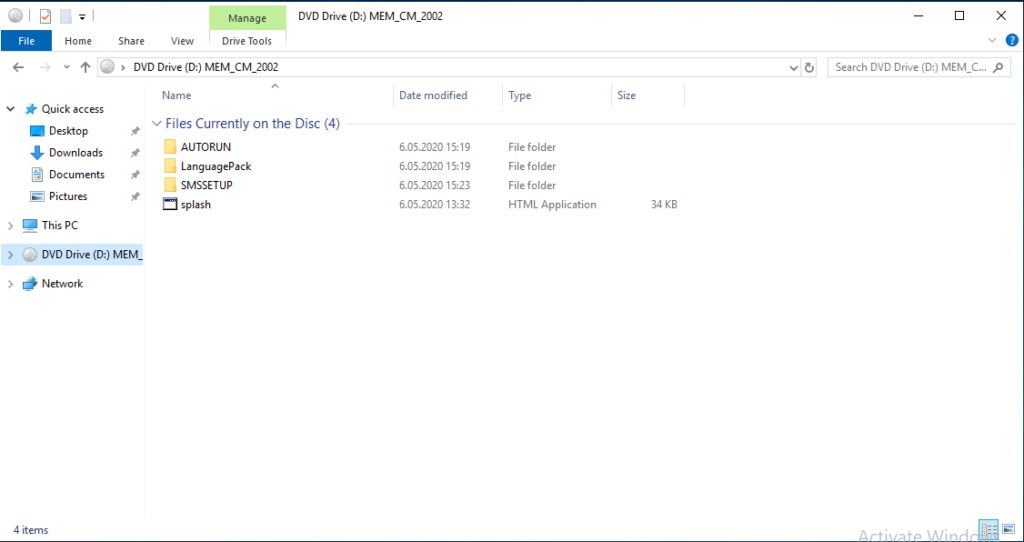Click the Refresh button beside address bar
The width and height of the screenshot is (1024, 542).
pos(809,67)
